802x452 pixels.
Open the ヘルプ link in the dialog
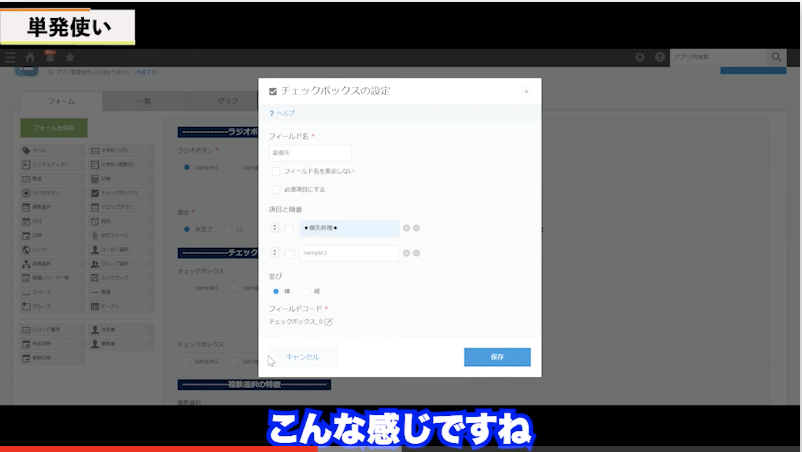point(282,113)
